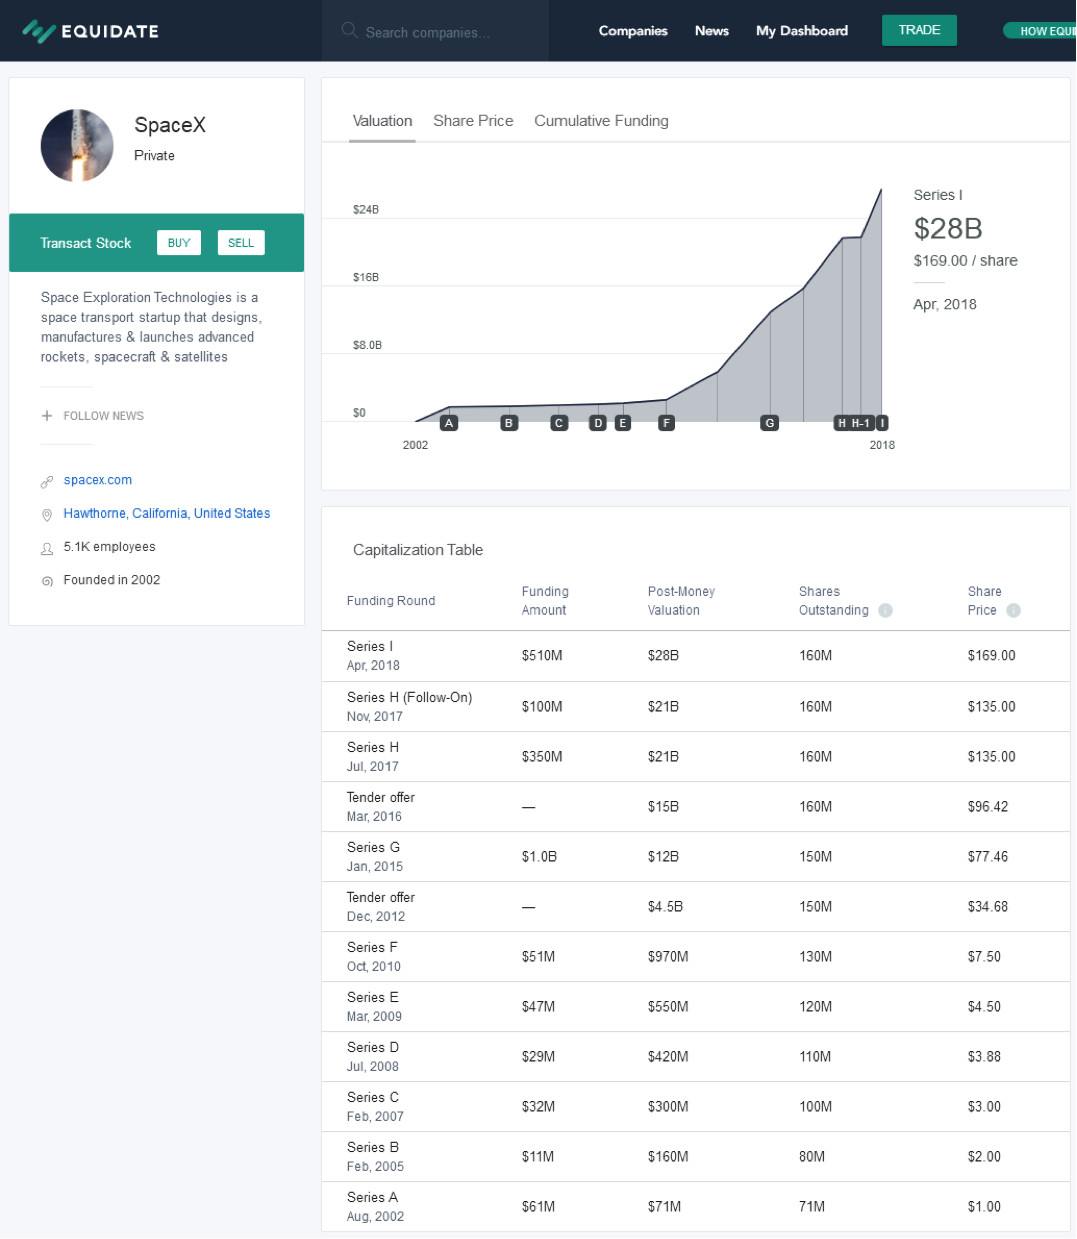Open the spacex.com link
Viewport: 1077px width, 1239px height.
coord(98,481)
